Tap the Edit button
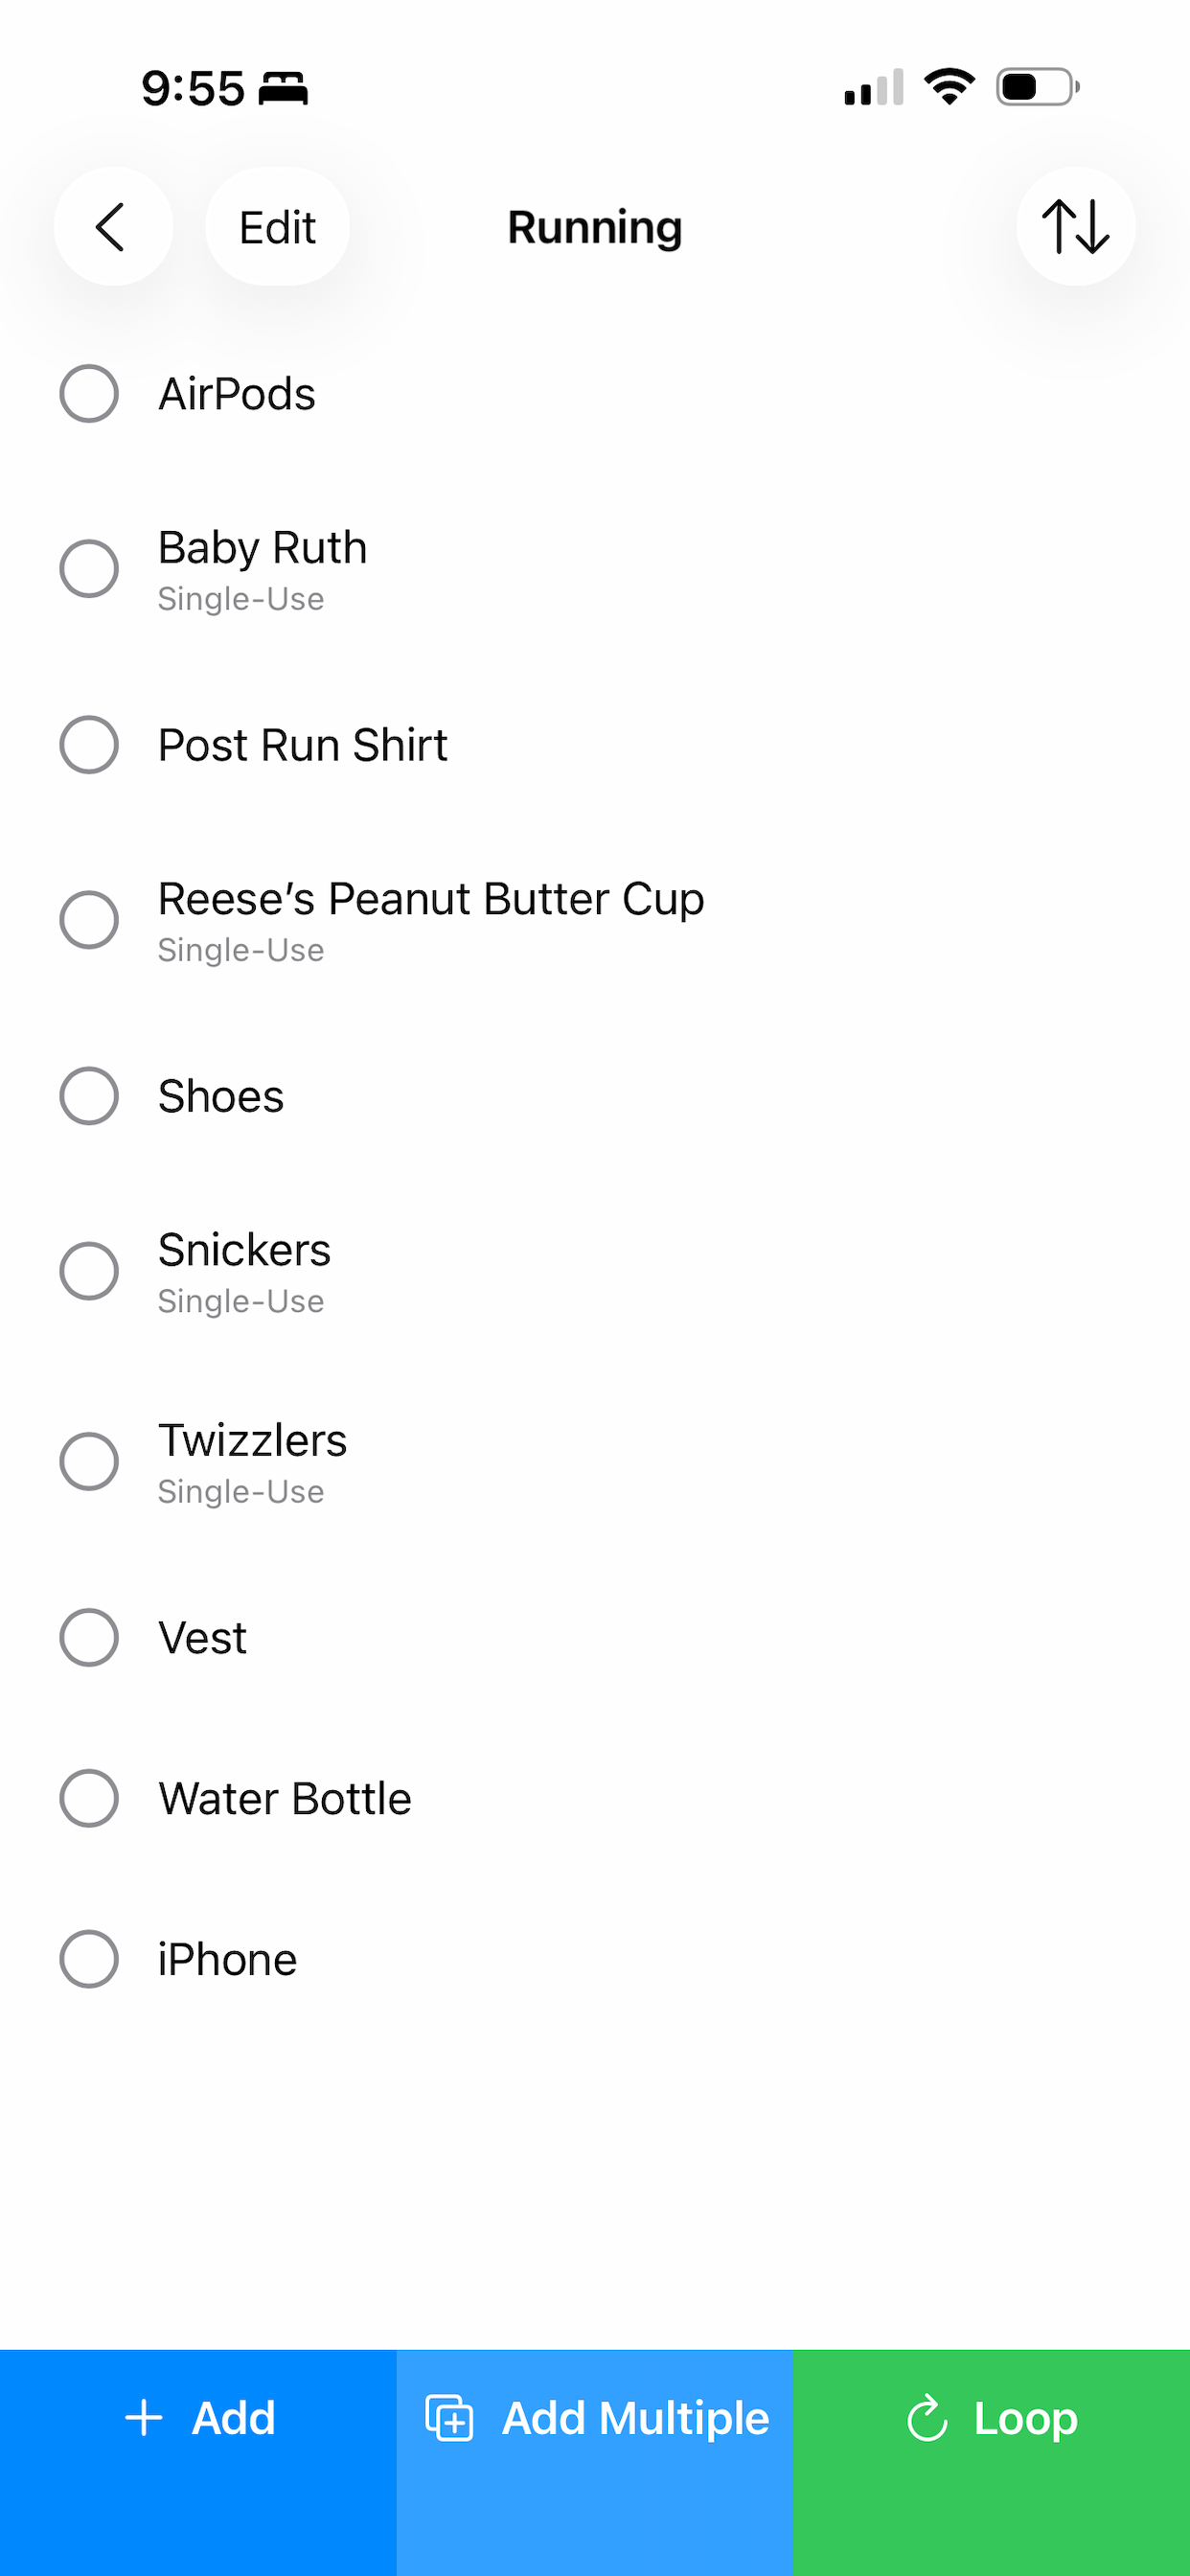The width and height of the screenshot is (1190, 2576). coord(277,227)
